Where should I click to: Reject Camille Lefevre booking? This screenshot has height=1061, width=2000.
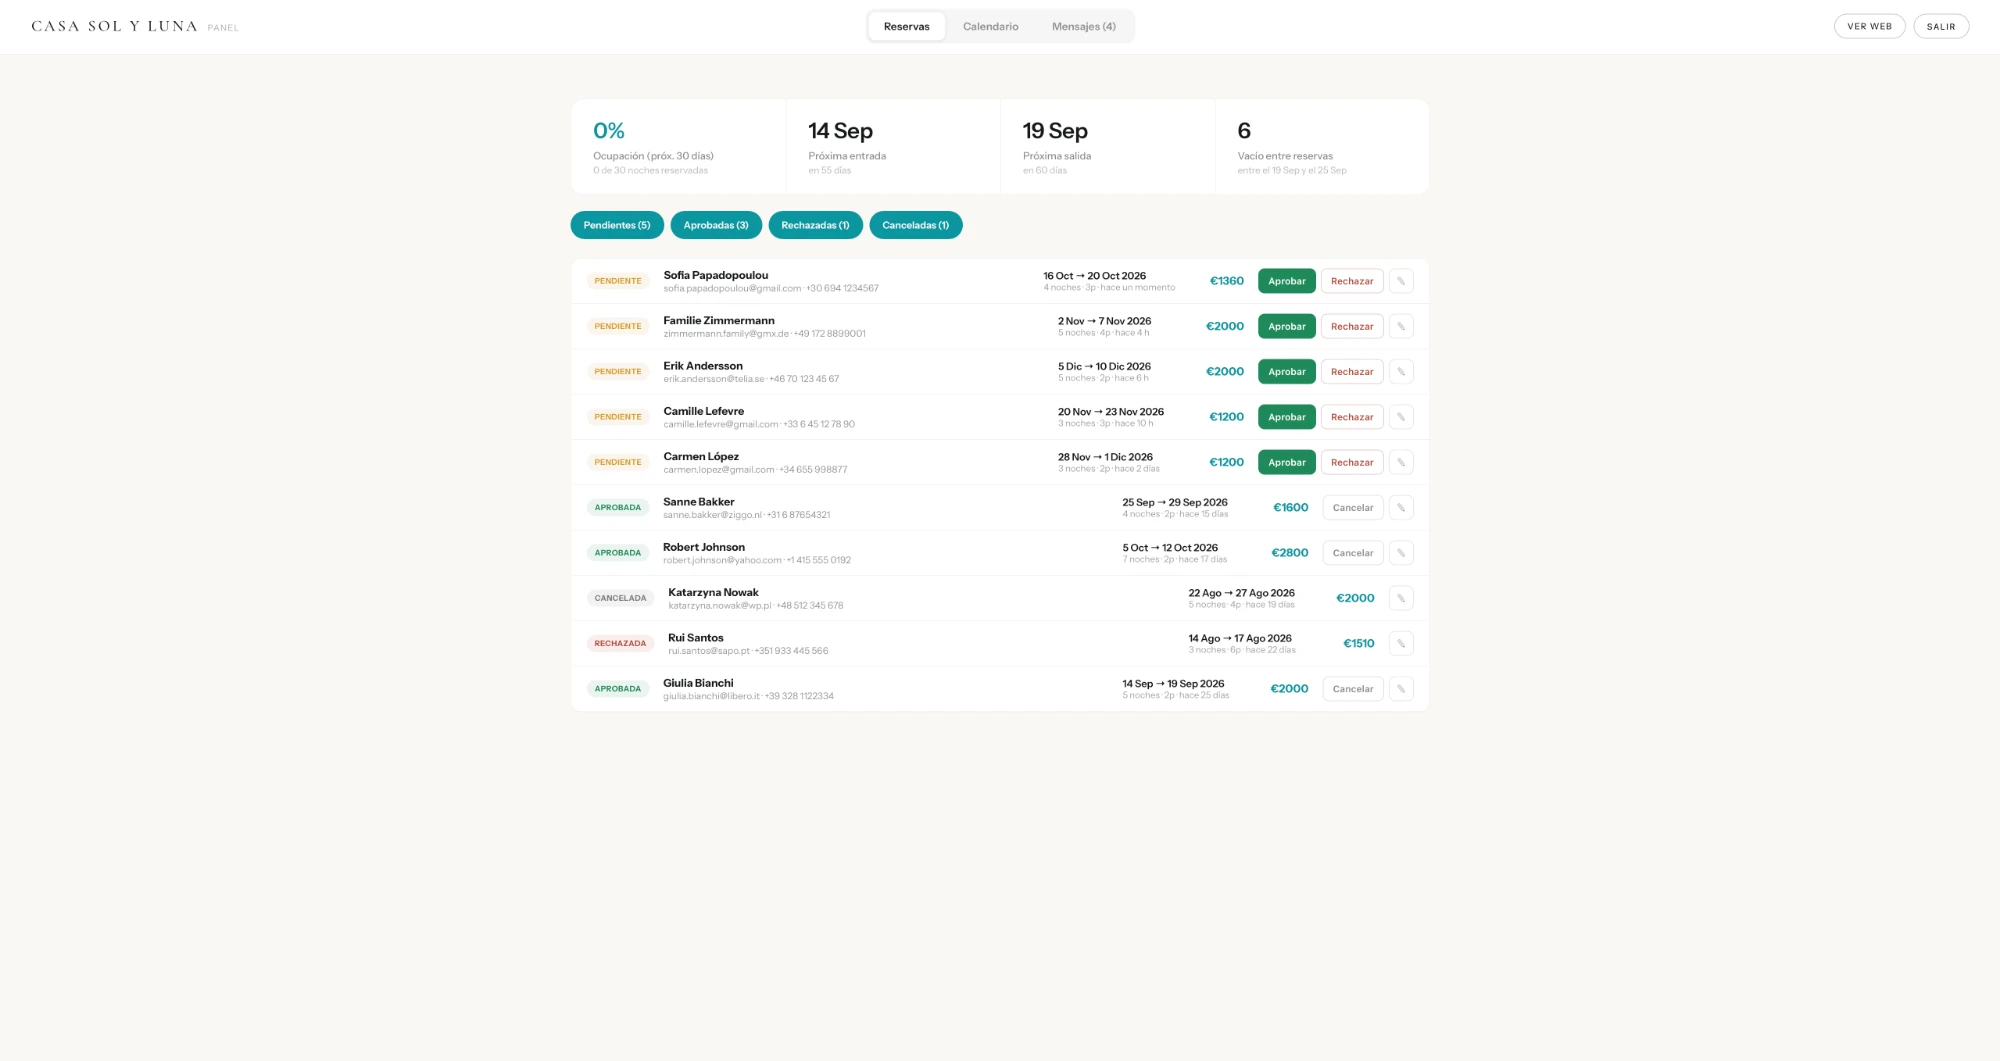[x=1352, y=417]
